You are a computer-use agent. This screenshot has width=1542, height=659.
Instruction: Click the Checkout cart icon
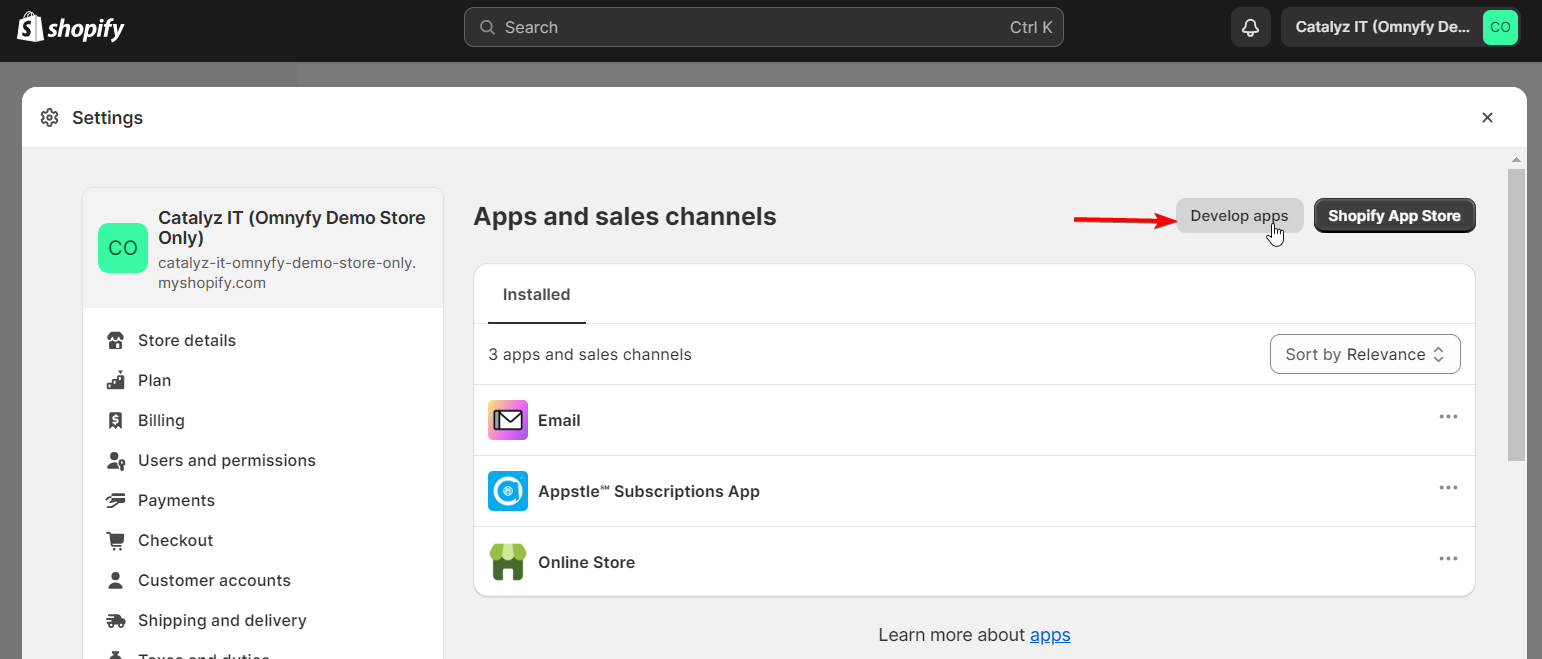(116, 540)
